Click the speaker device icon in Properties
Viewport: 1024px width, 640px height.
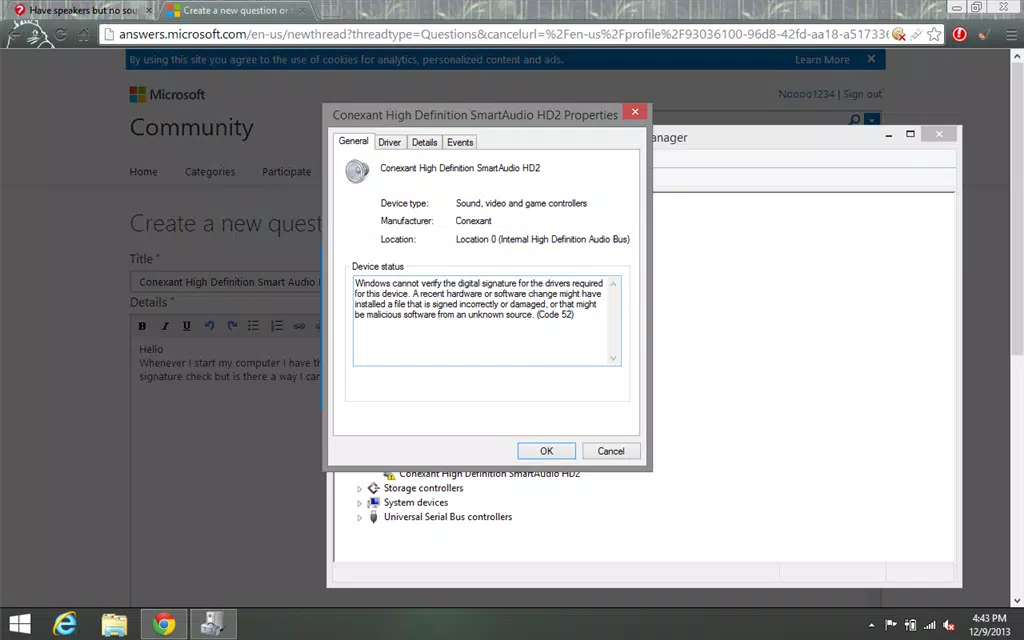click(357, 171)
